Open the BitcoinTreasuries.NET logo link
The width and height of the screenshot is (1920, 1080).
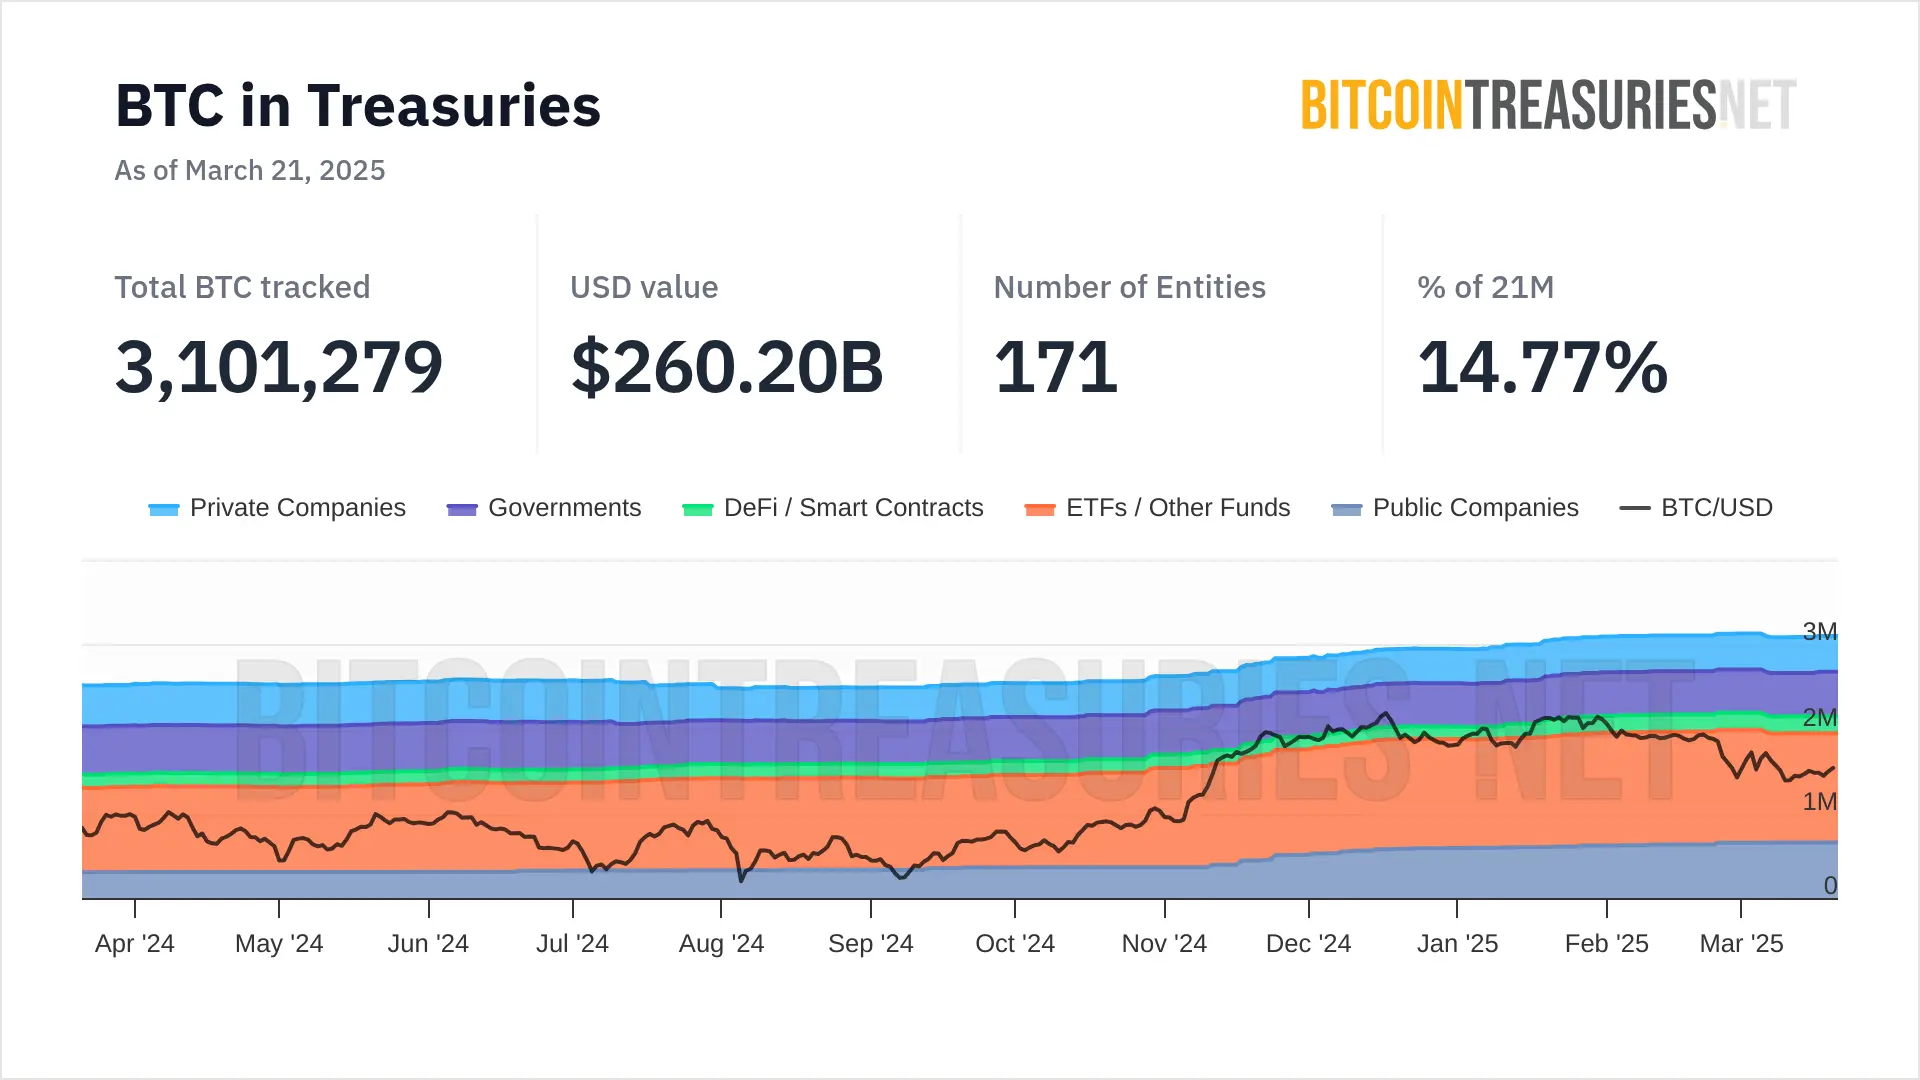[x=1548, y=106]
